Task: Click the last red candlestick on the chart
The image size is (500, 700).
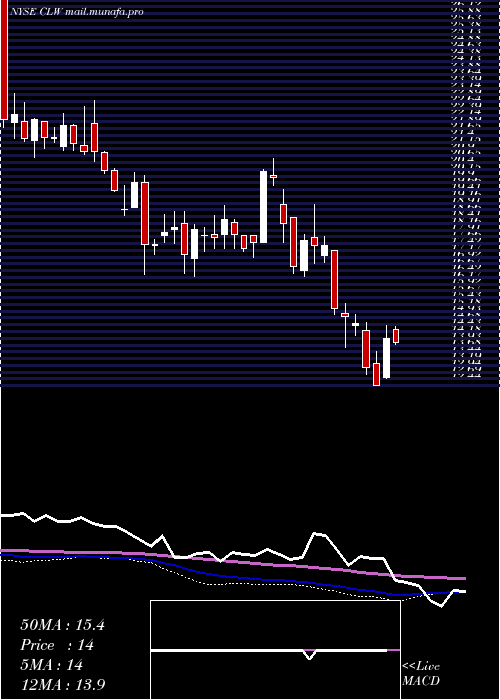Action: [396, 336]
